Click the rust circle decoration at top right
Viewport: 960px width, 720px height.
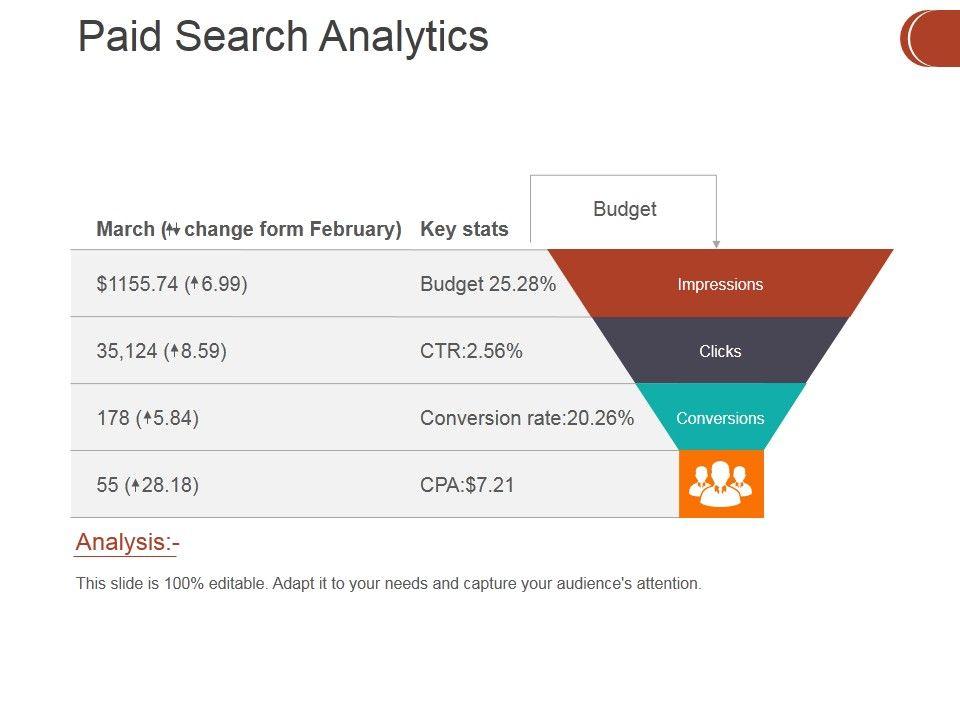[x=931, y=38]
